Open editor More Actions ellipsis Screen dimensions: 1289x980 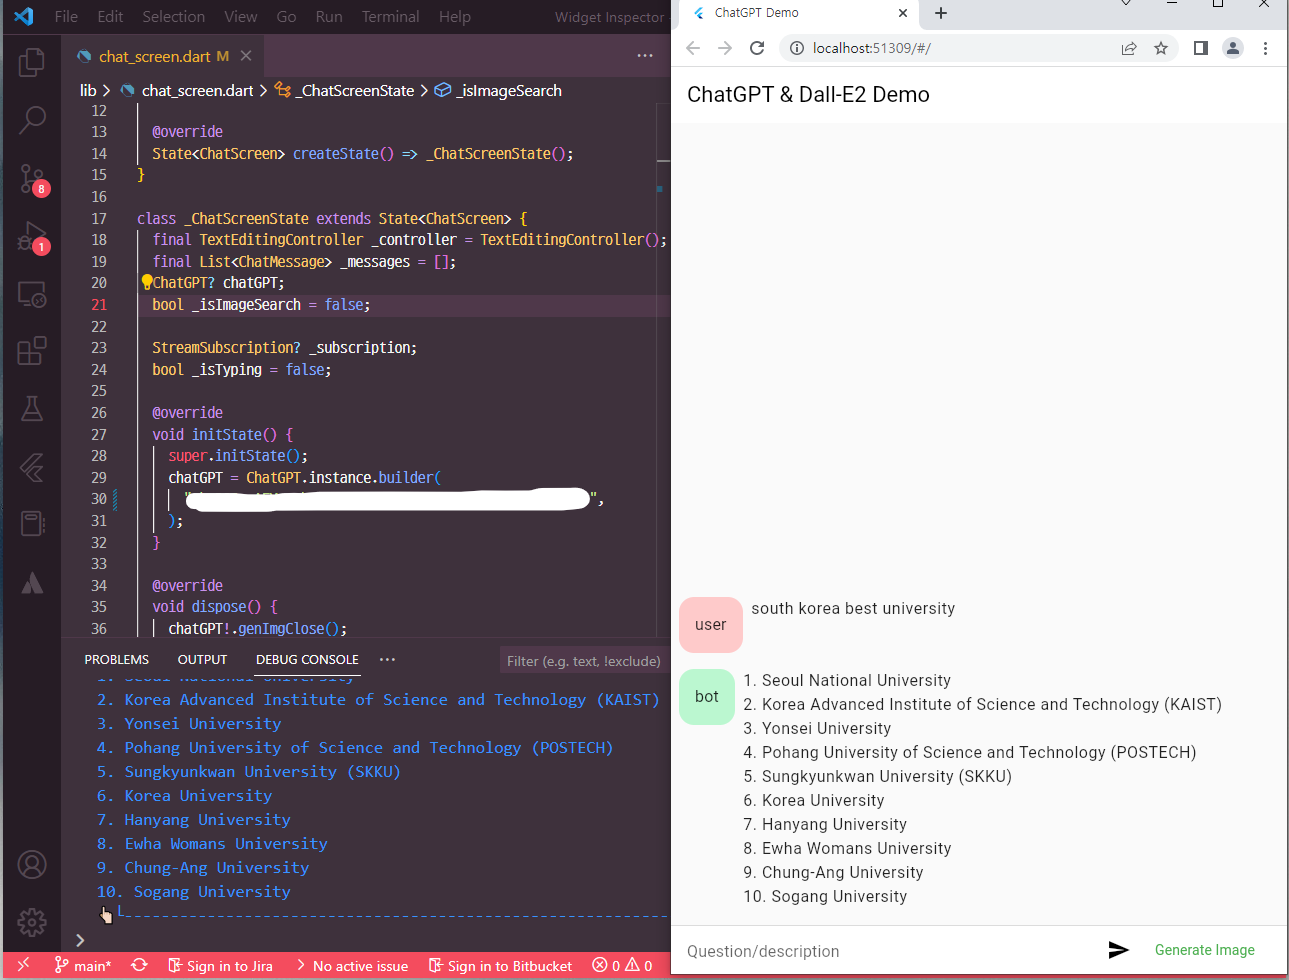click(x=645, y=56)
